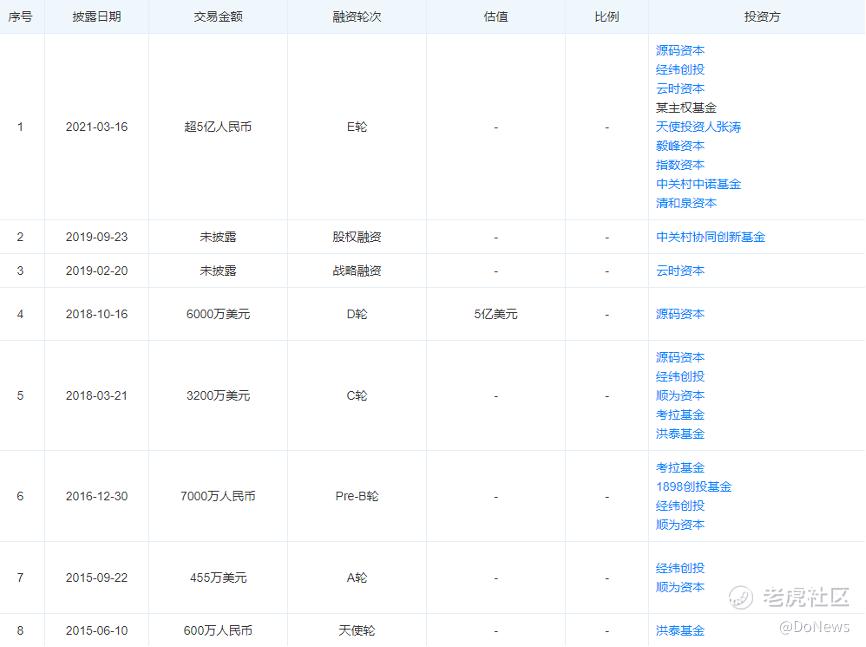Open 考拉基金 in the Pre-B轮 row
This screenshot has height=647, width=866.
click(680, 468)
